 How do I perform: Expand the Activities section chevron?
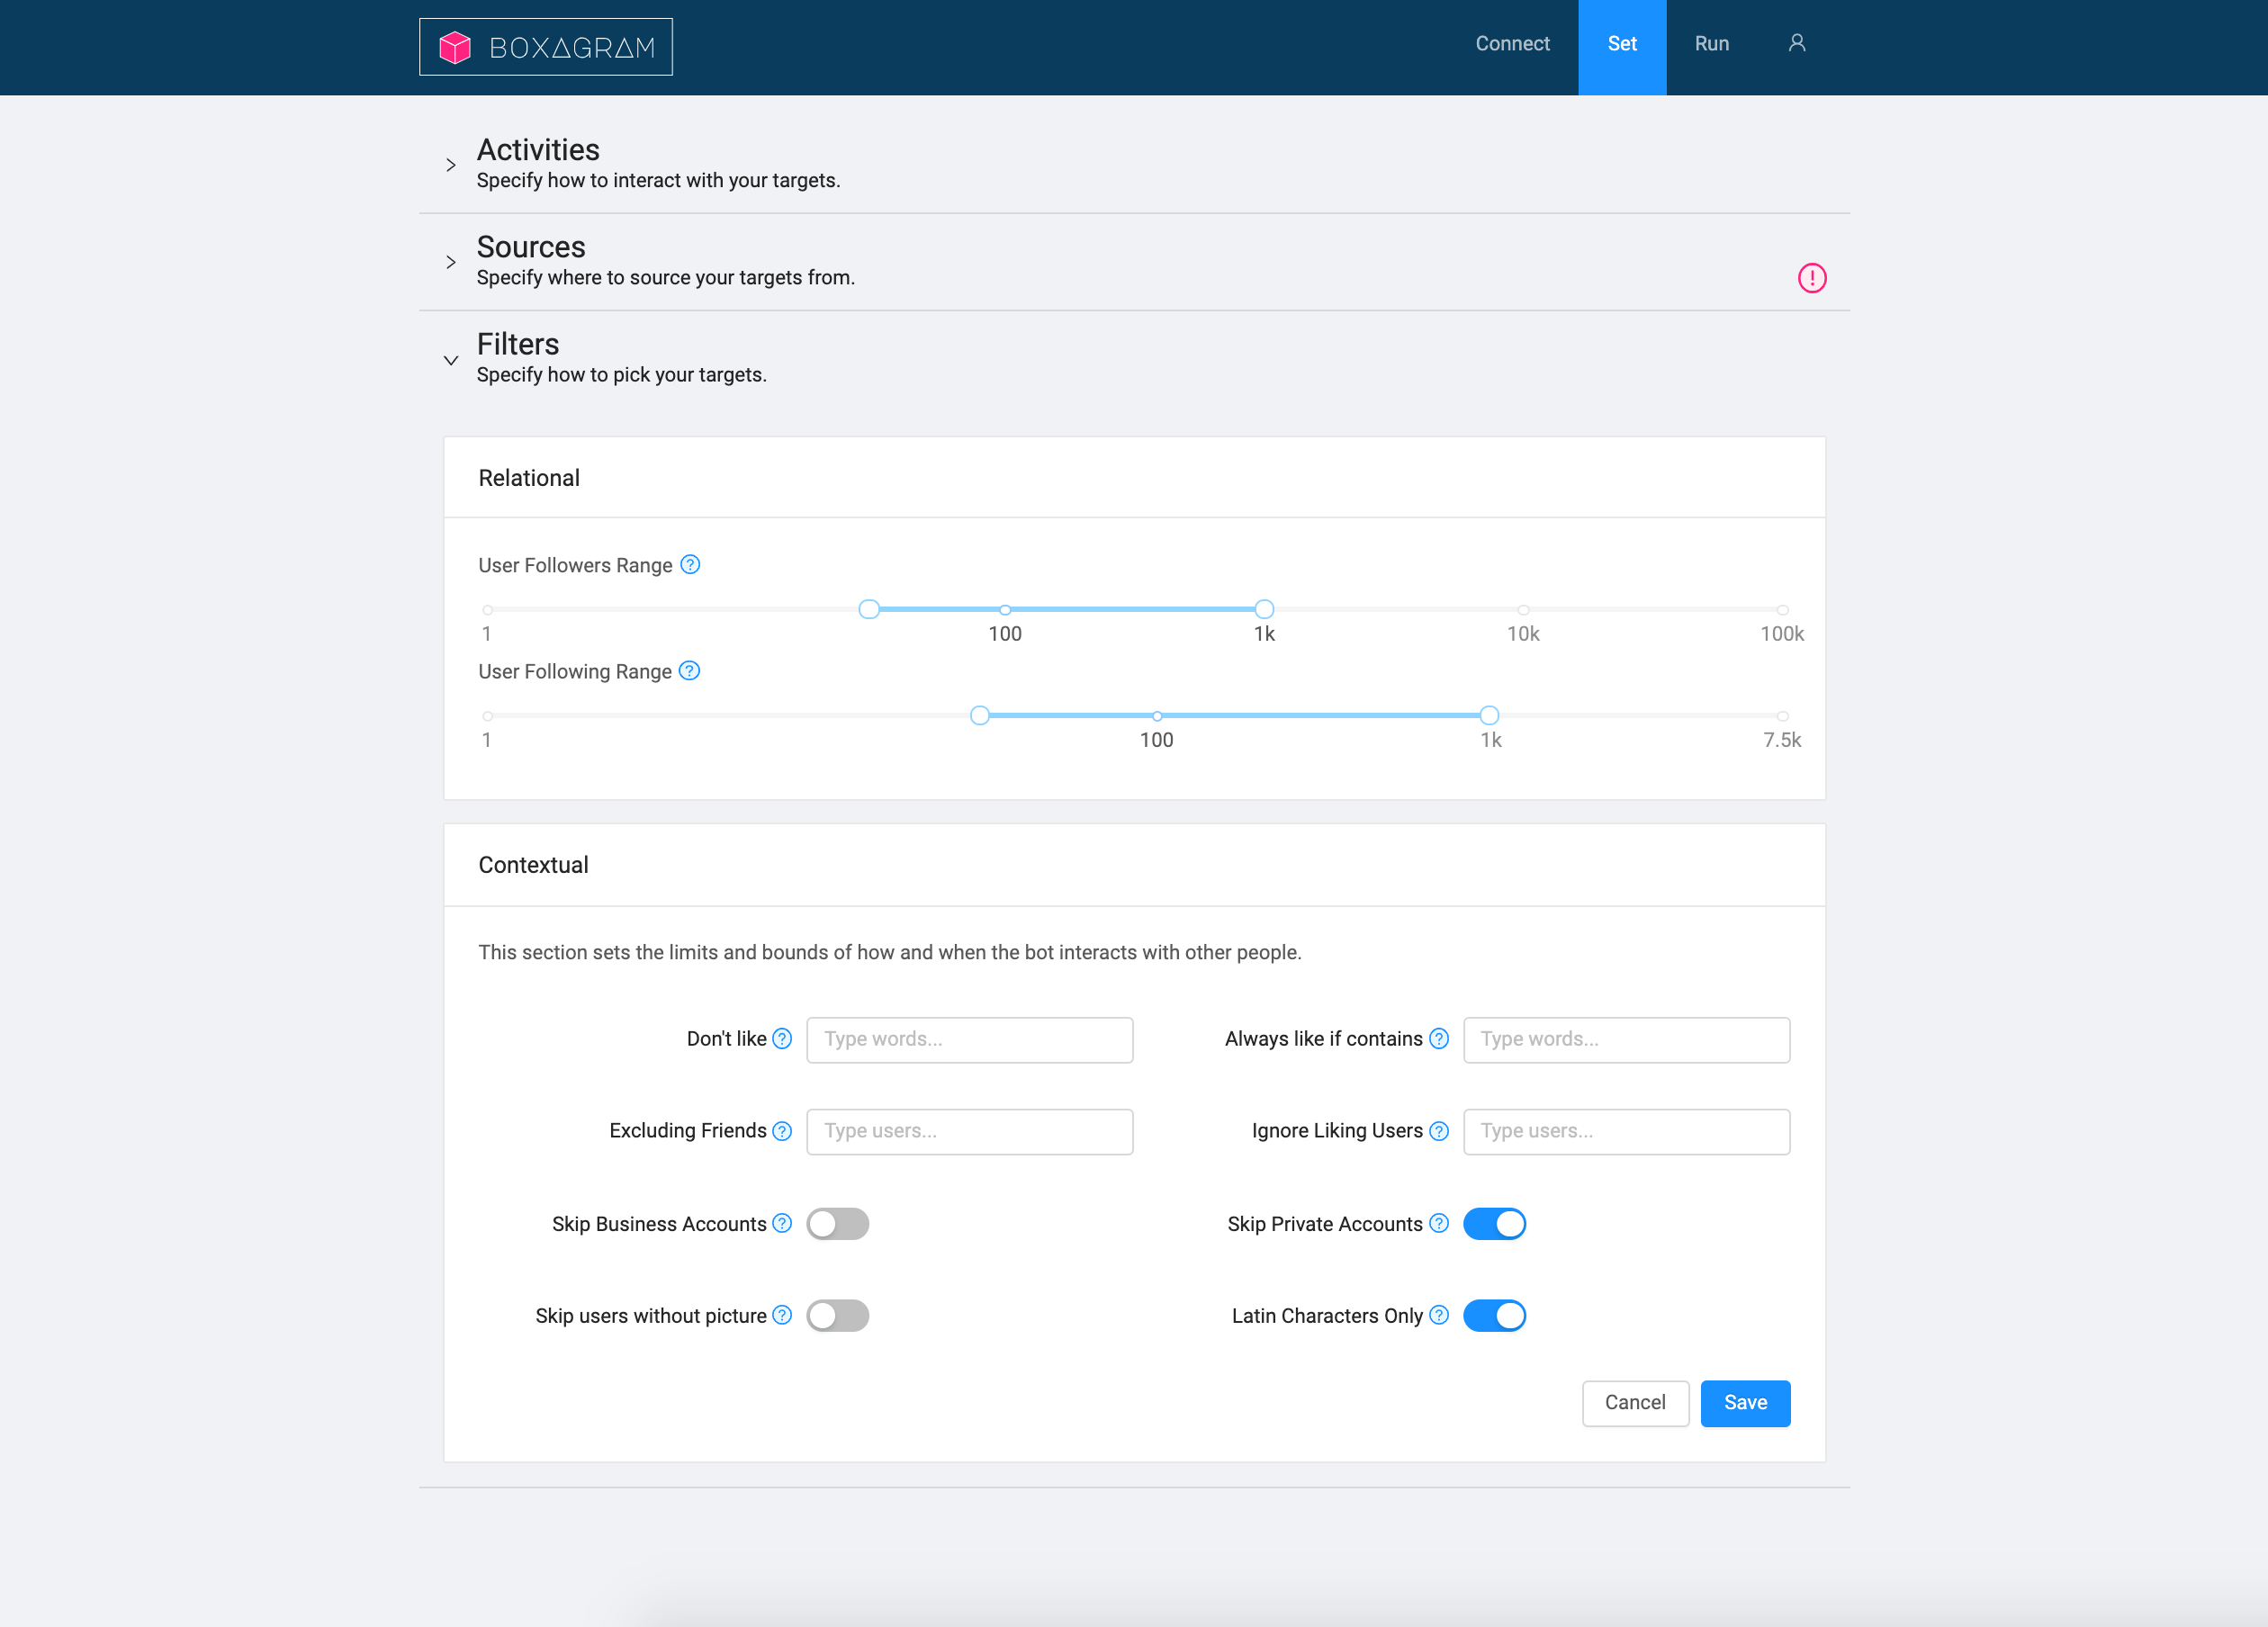[x=451, y=165]
